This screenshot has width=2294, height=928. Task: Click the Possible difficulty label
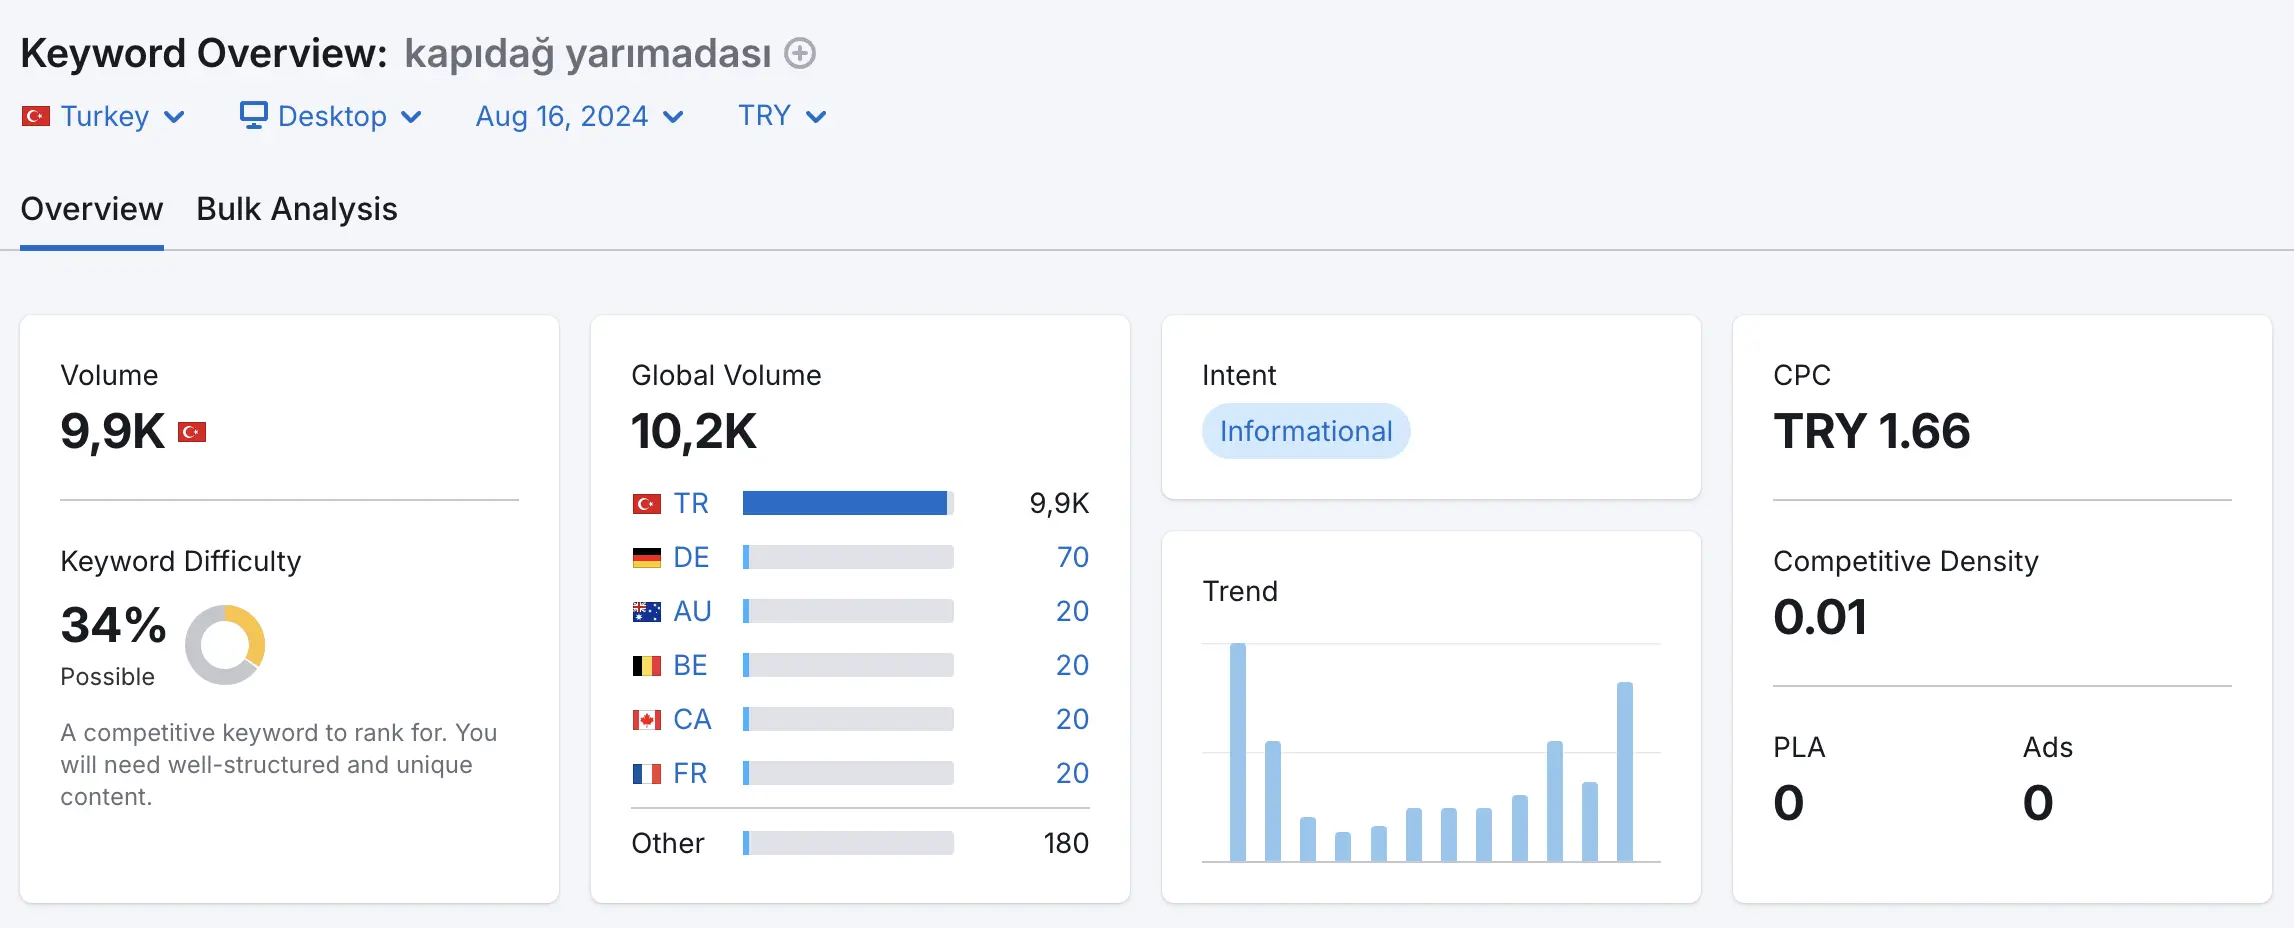pos(108,677)
